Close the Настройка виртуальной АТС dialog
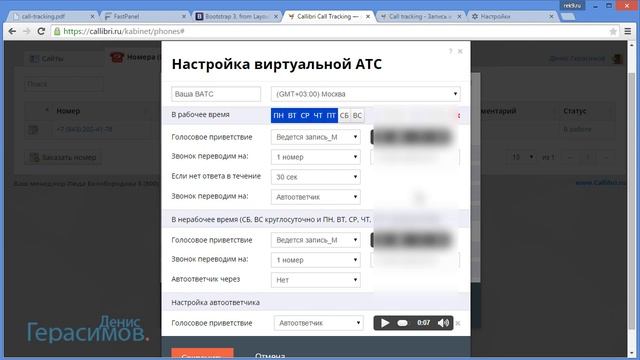Image resolution: width=640 pixels, height=360 pixels. [x=460, y=51]
